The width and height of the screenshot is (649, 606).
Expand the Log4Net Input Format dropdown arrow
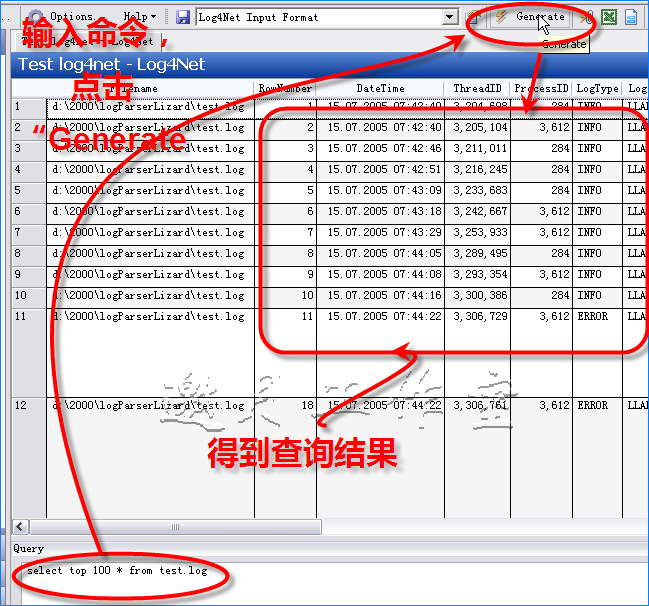coord(449,17)
